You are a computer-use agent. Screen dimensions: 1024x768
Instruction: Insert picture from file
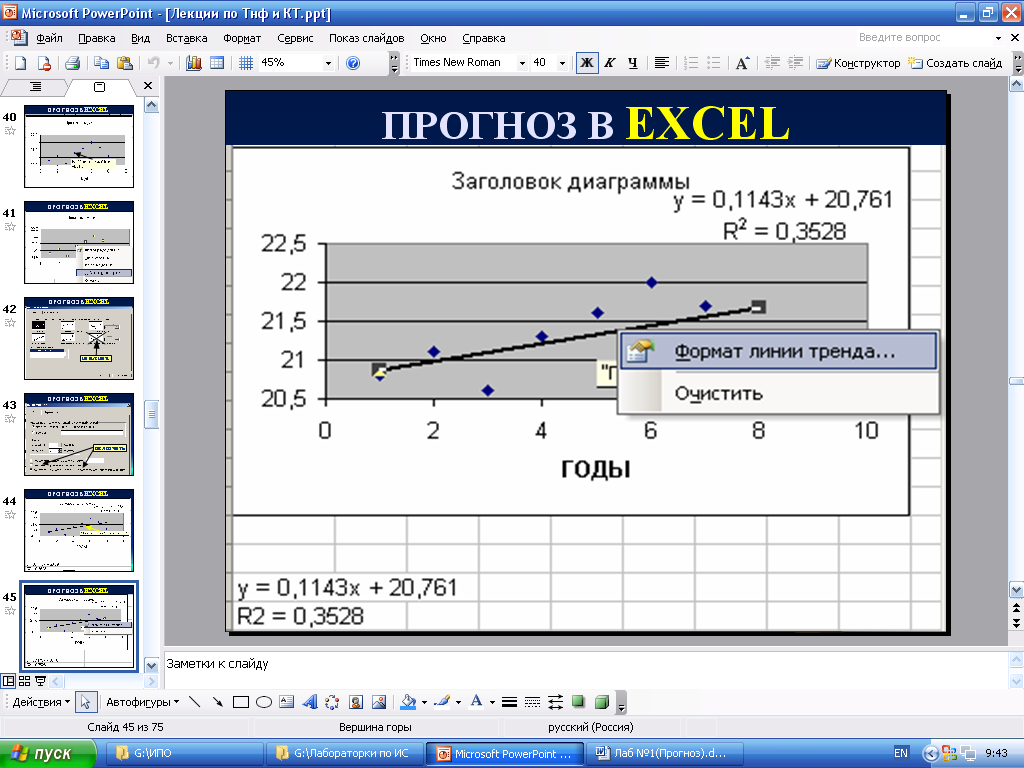[379, 702]
